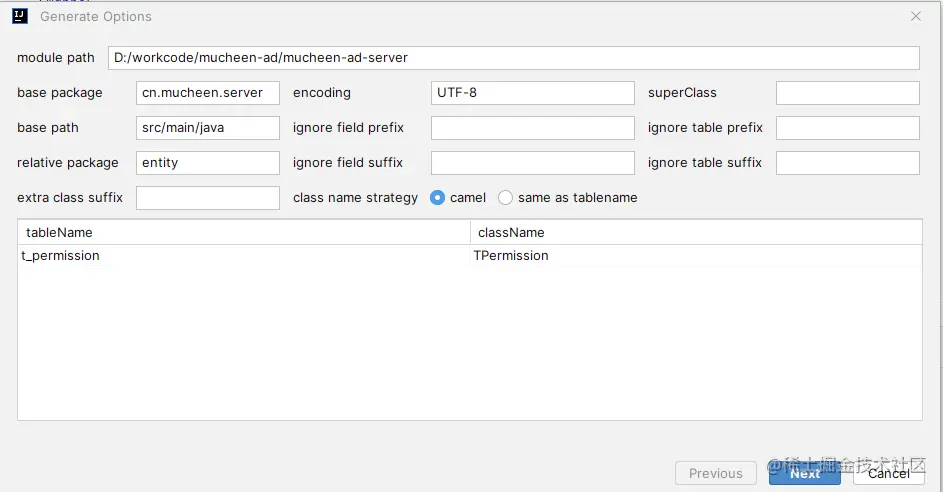Click the superClass input field

(x=847, y=93)
